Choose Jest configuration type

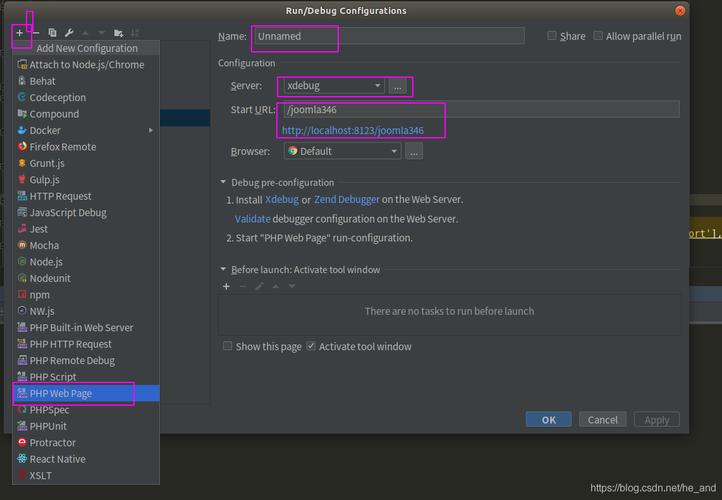(x=86, y=229)
